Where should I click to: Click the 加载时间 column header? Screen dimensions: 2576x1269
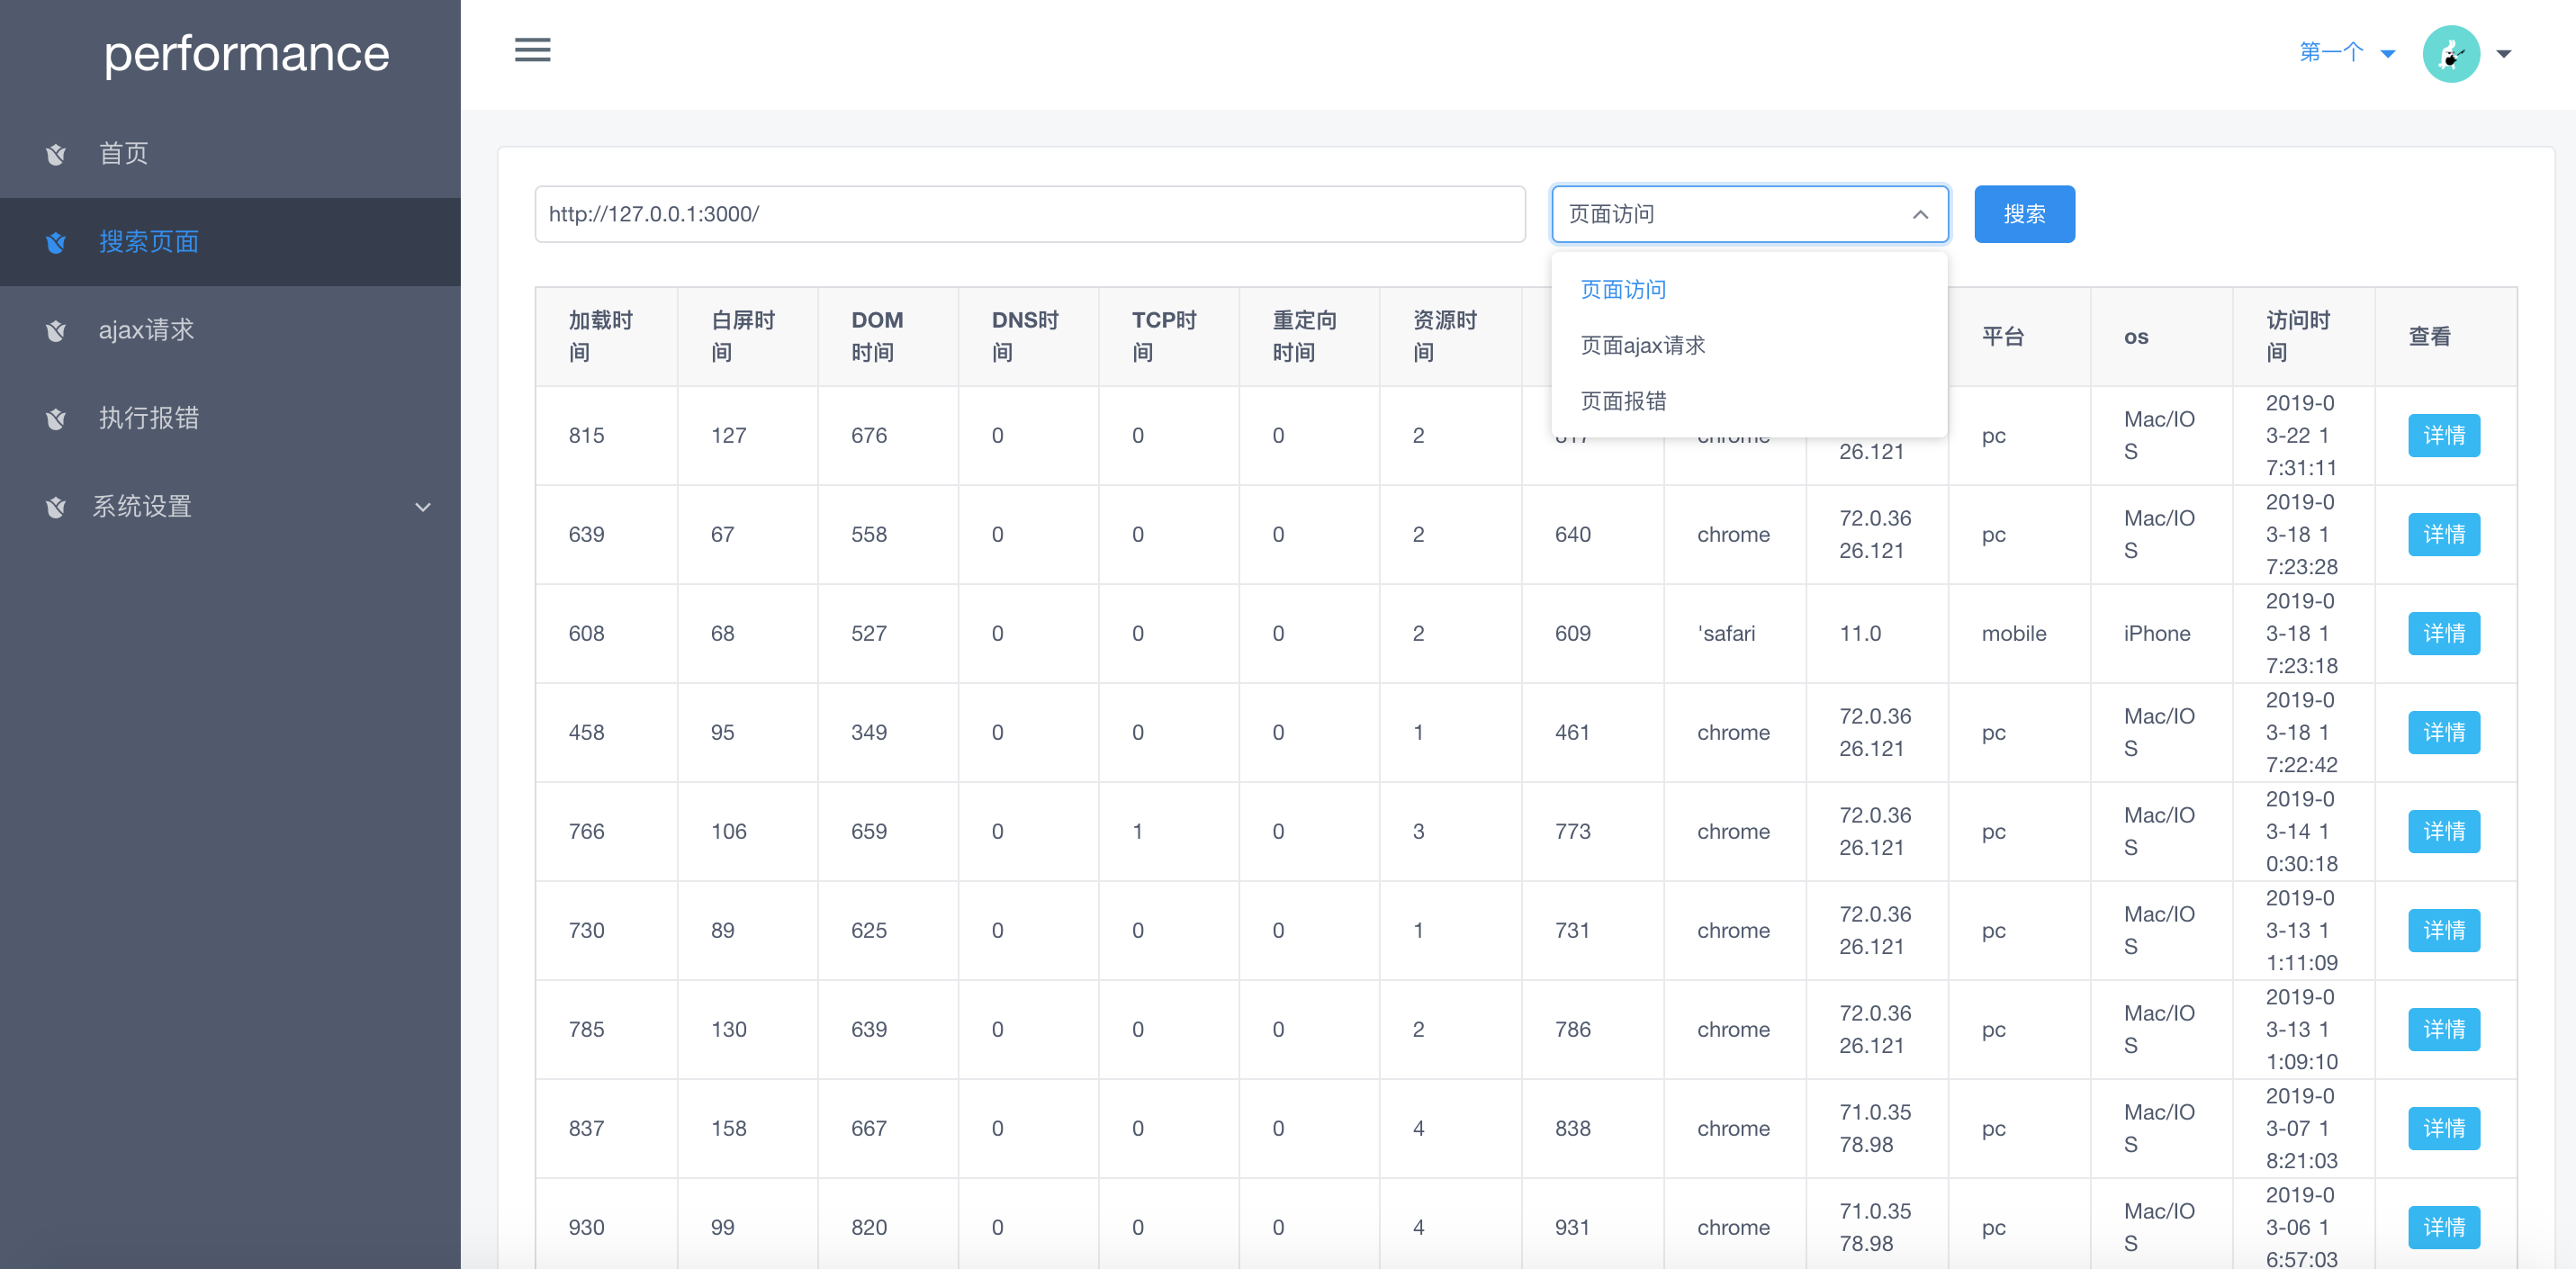tap(606, 337)
